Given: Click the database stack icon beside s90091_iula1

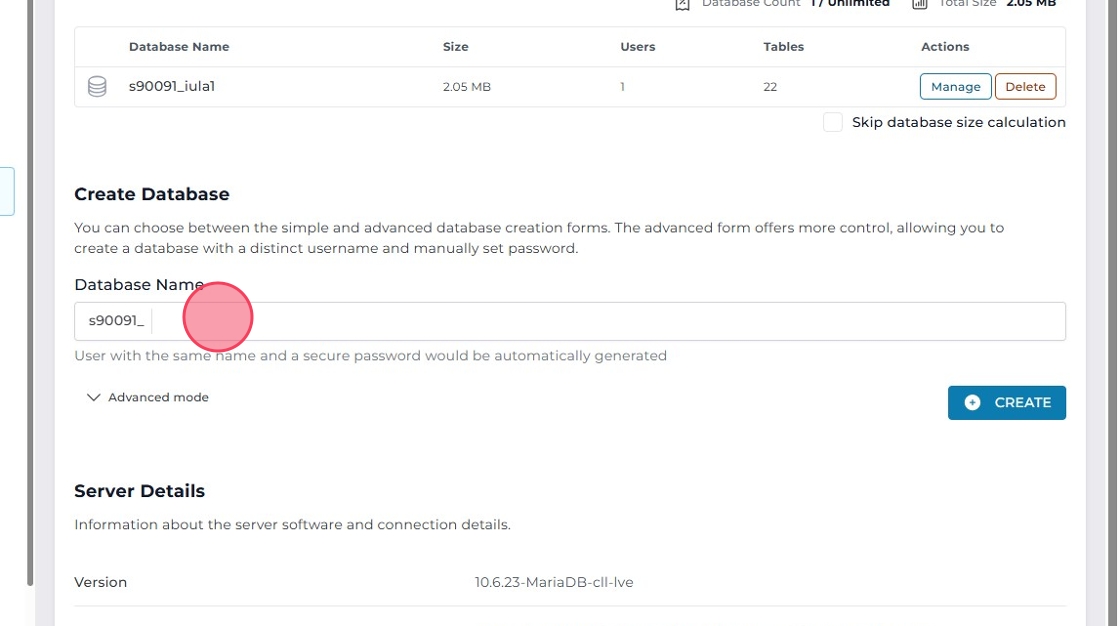Looking at the screenshot, I should pos(97,87).
